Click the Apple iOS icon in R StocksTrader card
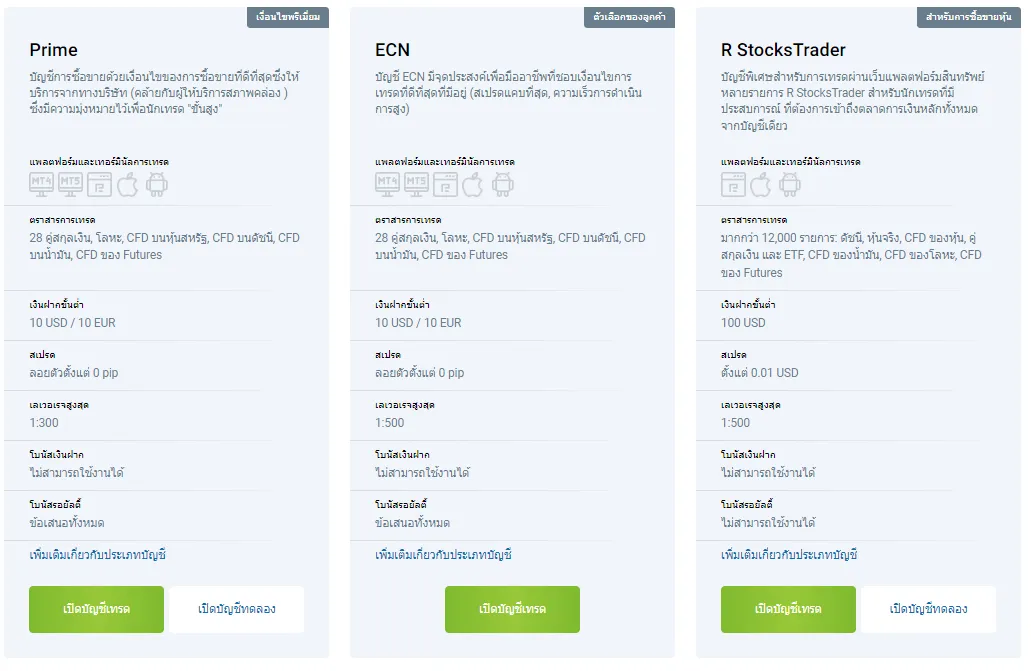 point(761,184)
